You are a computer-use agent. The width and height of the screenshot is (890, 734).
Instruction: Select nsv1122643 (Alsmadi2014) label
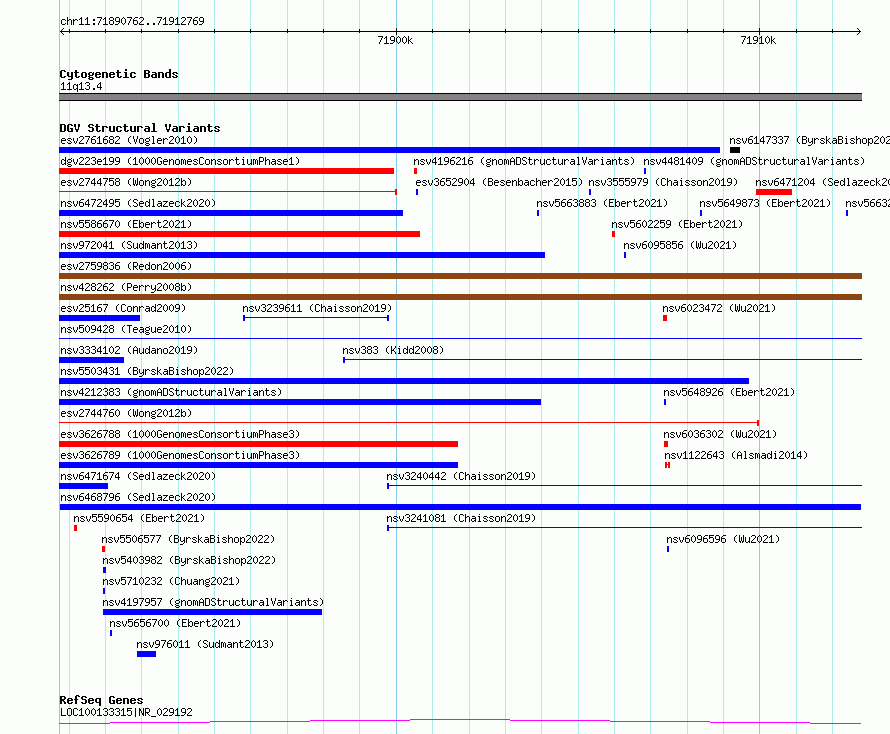[x=736, y=455]
